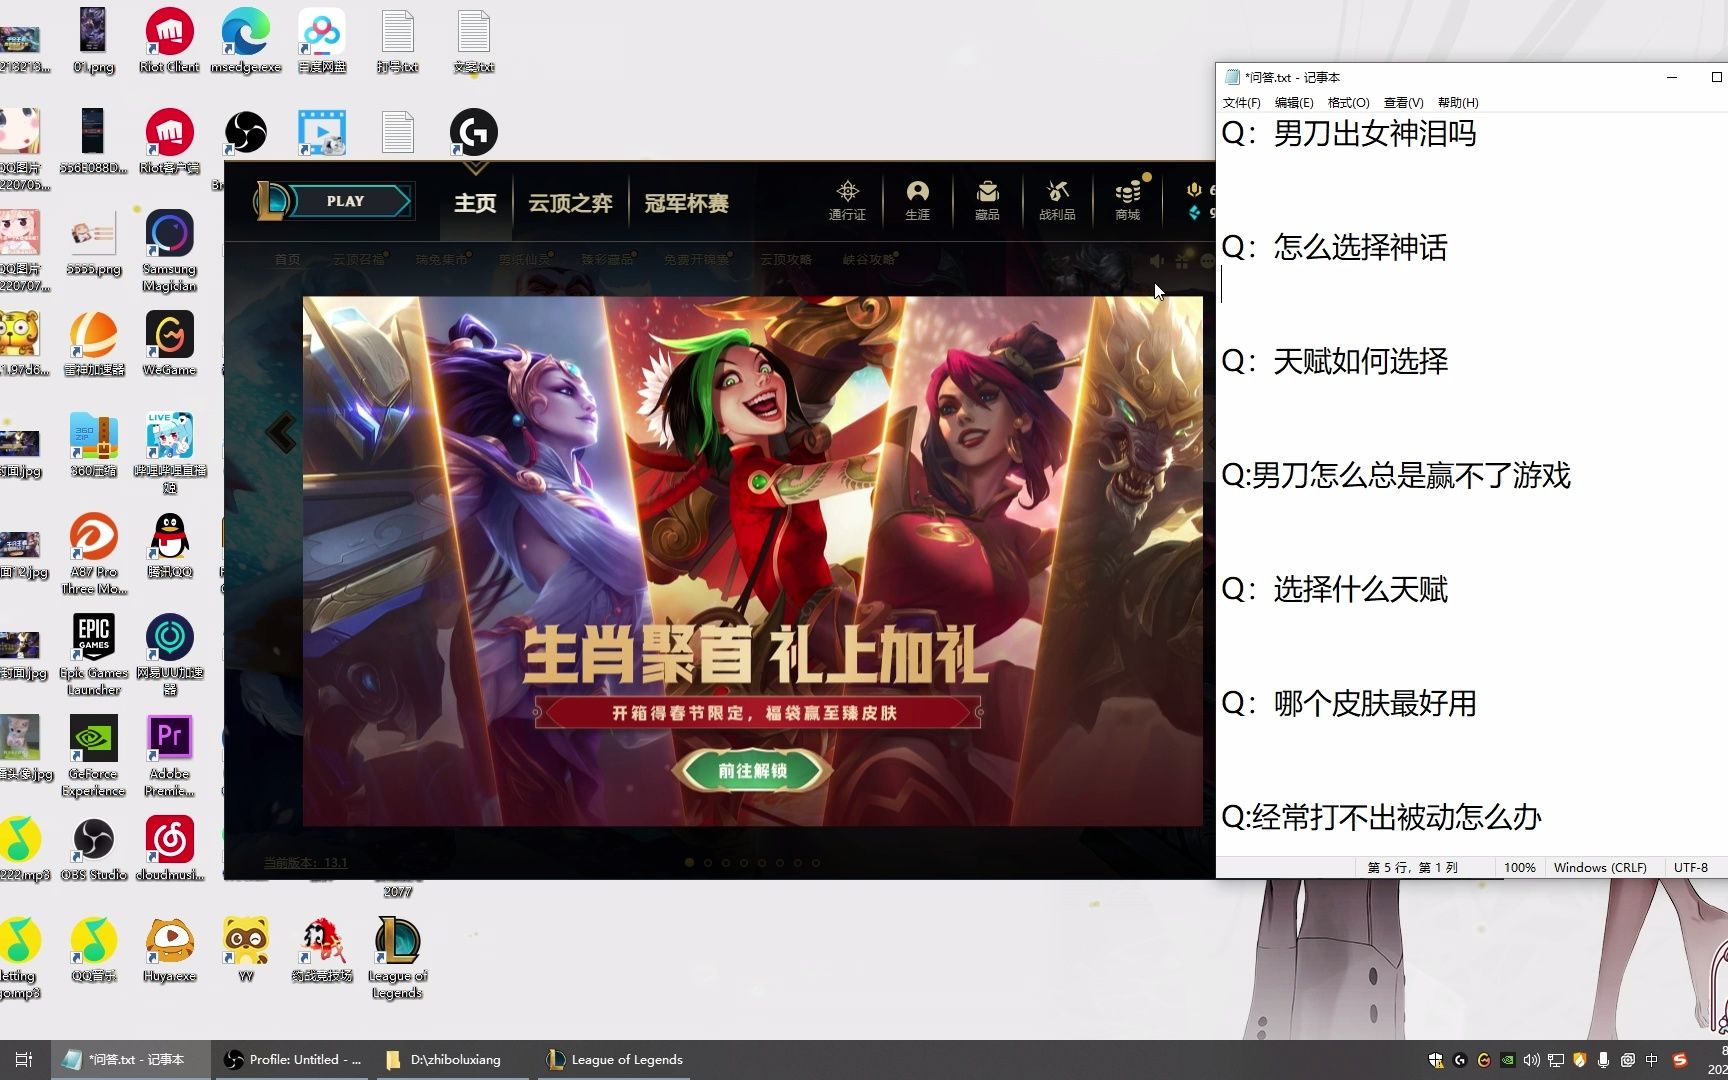Select the last carousel dot indicator
Screen dimensions: 1728x1080
point(816,862)
